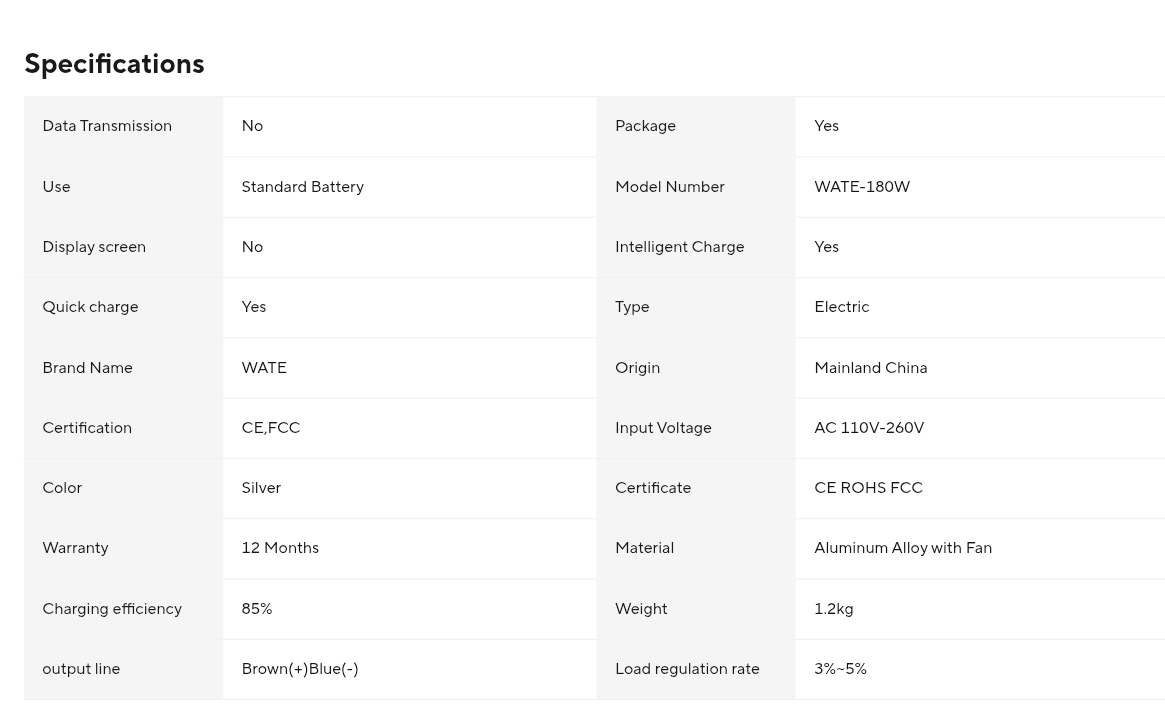Select the Mainland China origin value

click(x=871, y=368)
